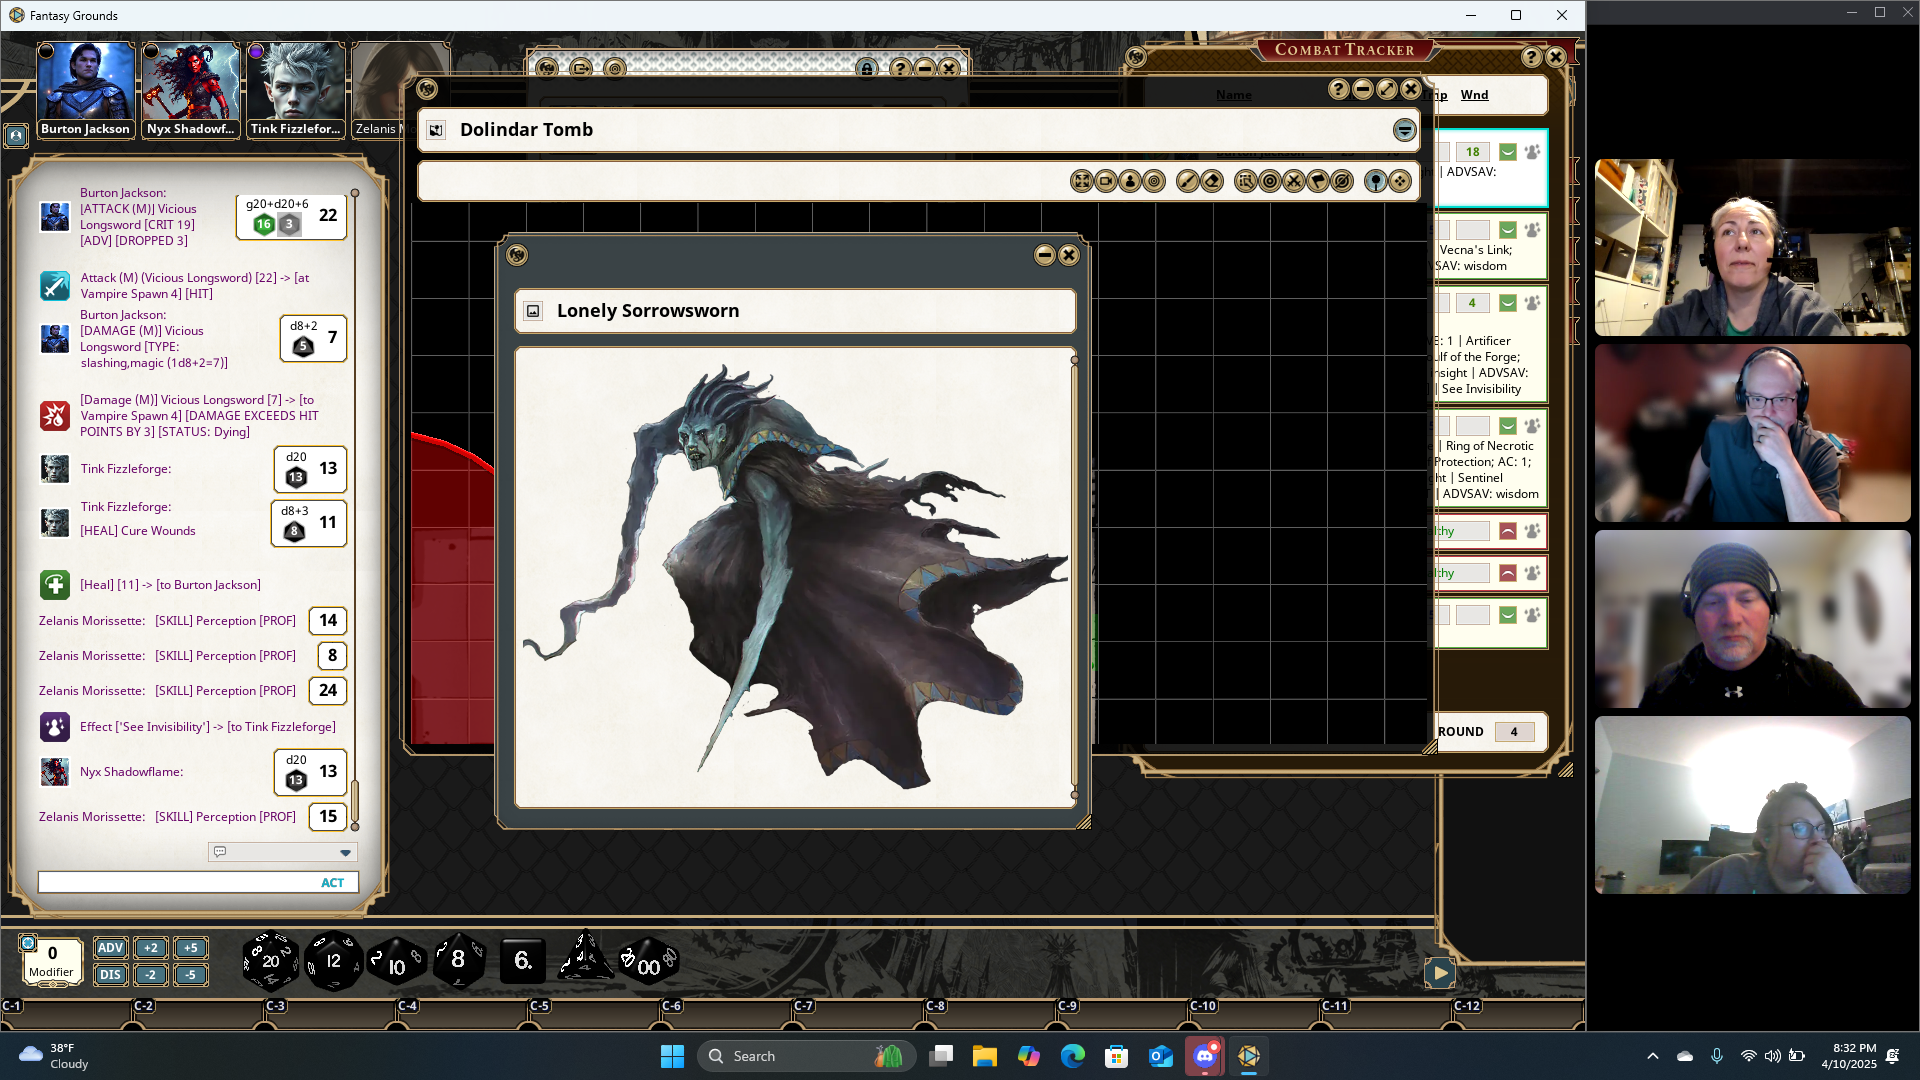
Task: Select the paintbrush drawing tool
Action: tap(1187, 181)
